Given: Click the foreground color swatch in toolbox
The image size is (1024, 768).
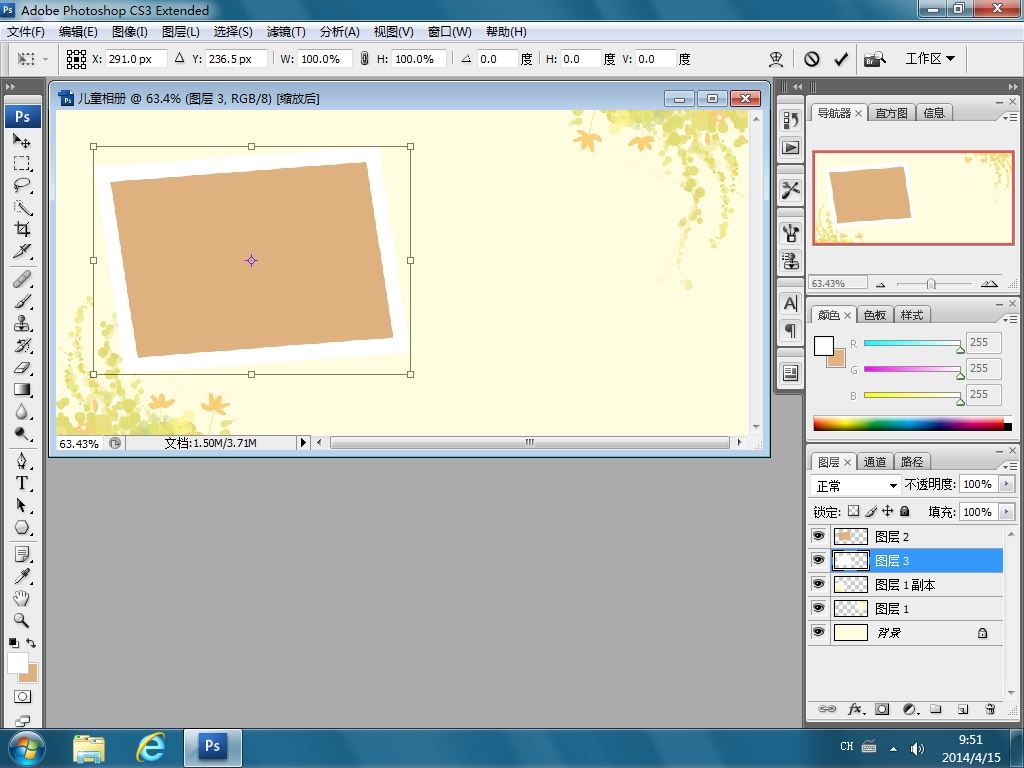Looking at the screenshot, I should [x=18, y=663].
